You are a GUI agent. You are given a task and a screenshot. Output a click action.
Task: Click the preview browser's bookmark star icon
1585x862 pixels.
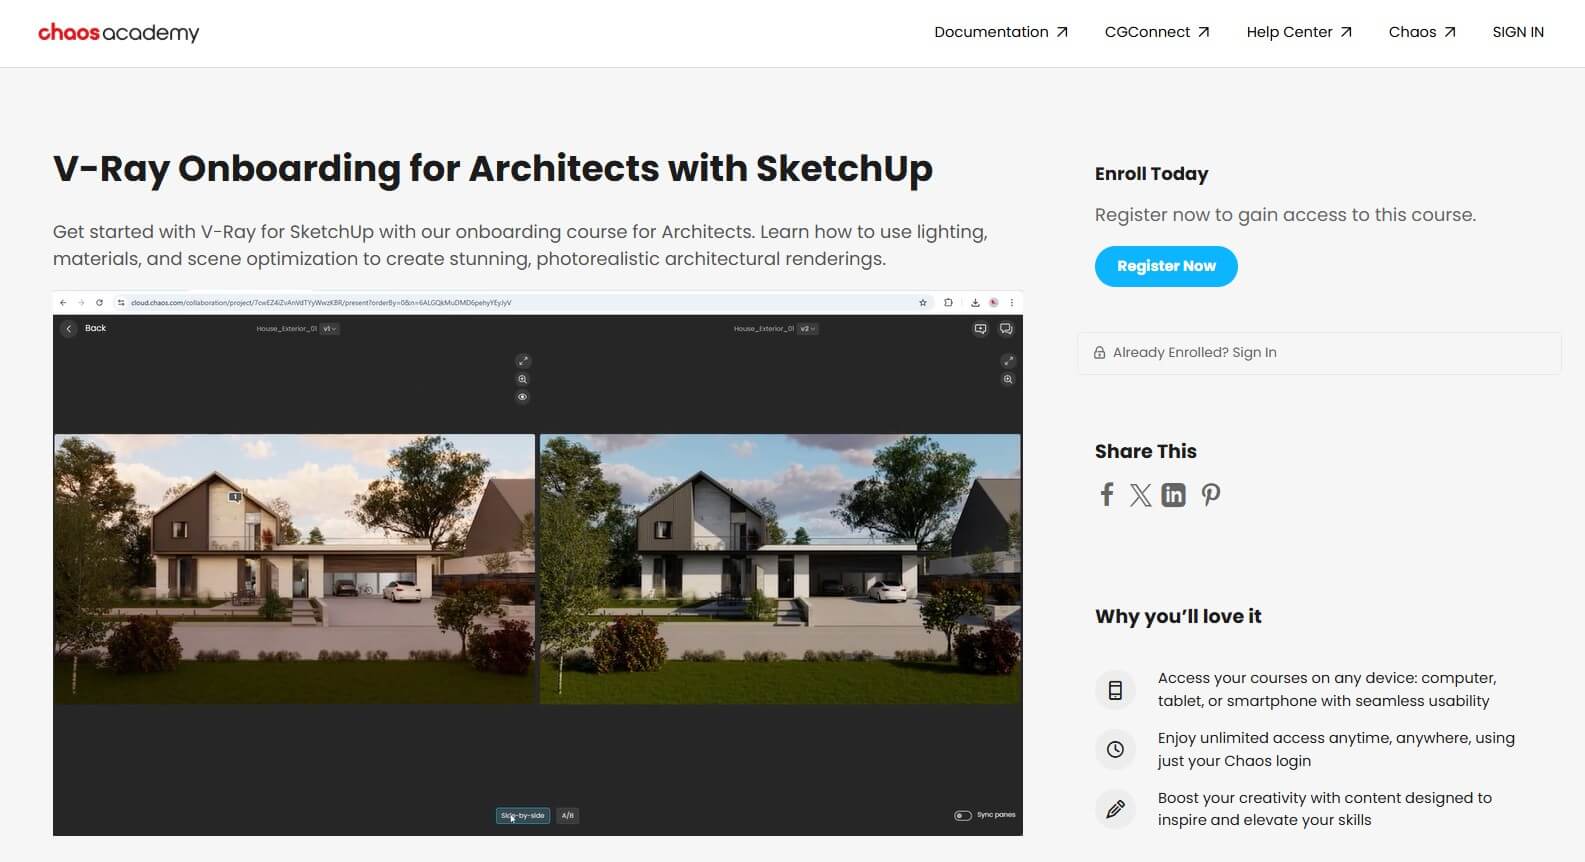point(922,302)
